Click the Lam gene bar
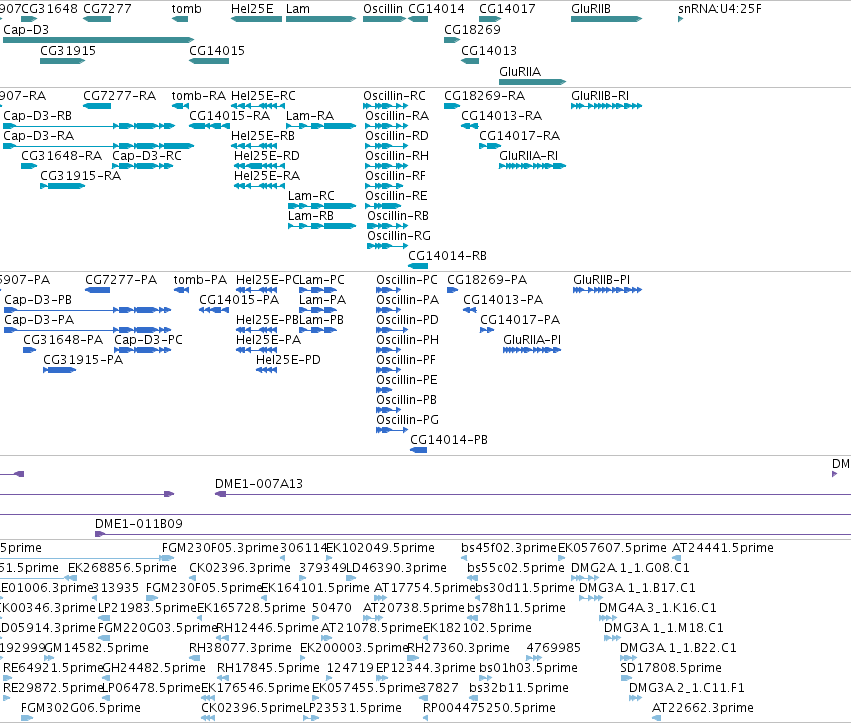Screen dimensions: 851x723 coord(321,19)
